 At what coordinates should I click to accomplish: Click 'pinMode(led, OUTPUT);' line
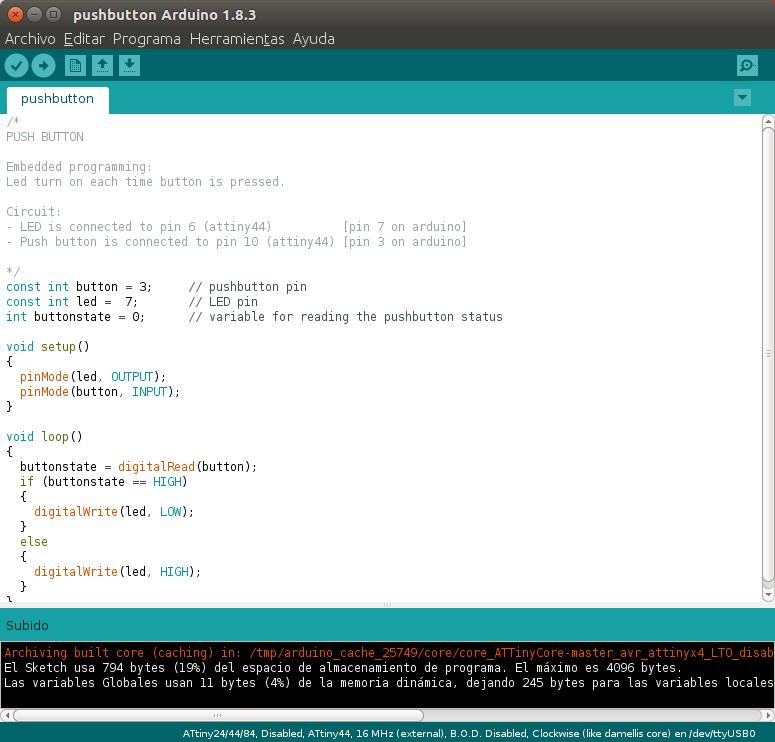93,377
